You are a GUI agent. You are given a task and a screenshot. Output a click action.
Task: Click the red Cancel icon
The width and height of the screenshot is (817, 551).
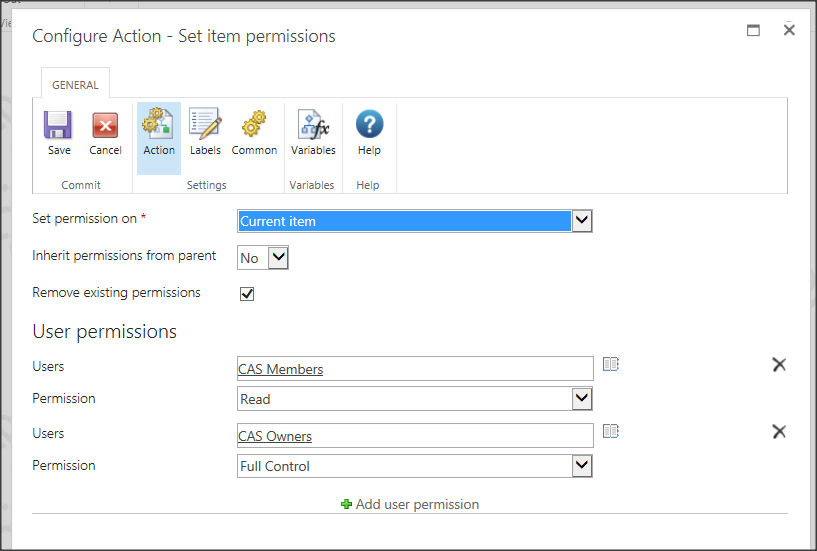[x=105, y=125]
